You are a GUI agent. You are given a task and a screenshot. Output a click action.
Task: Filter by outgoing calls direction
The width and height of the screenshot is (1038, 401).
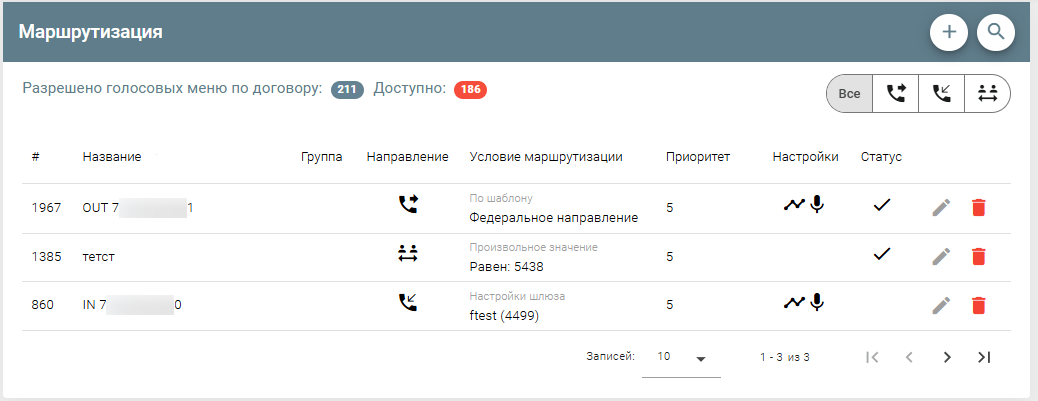pos(895,94)
